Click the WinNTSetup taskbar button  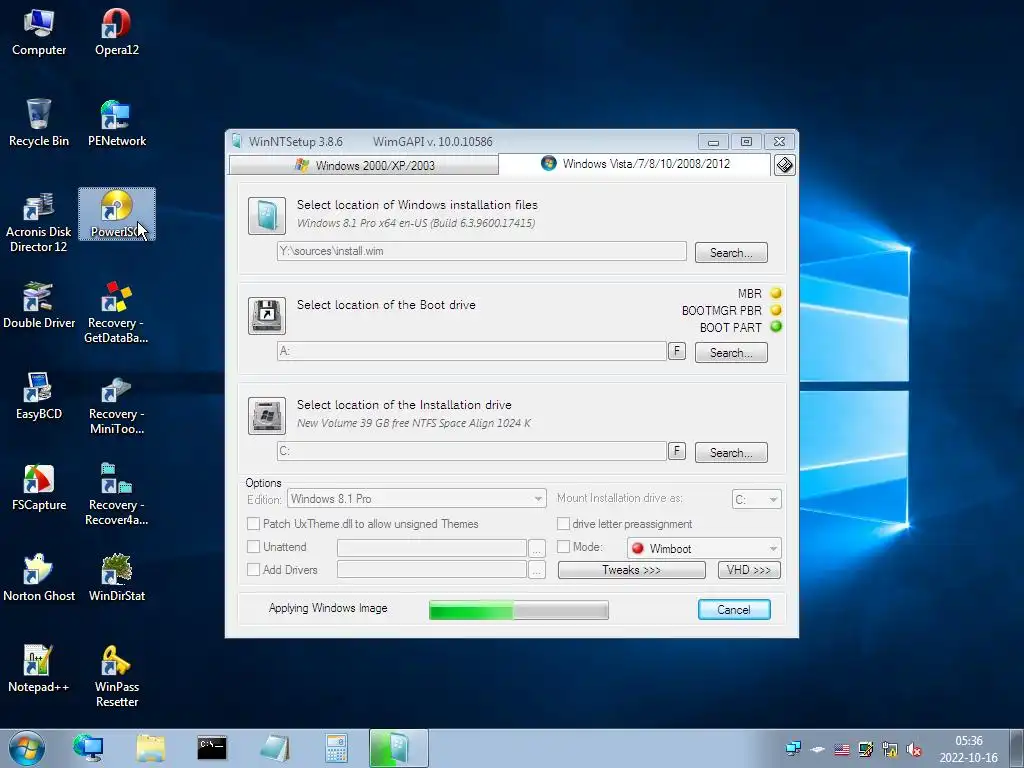point(398,748)
